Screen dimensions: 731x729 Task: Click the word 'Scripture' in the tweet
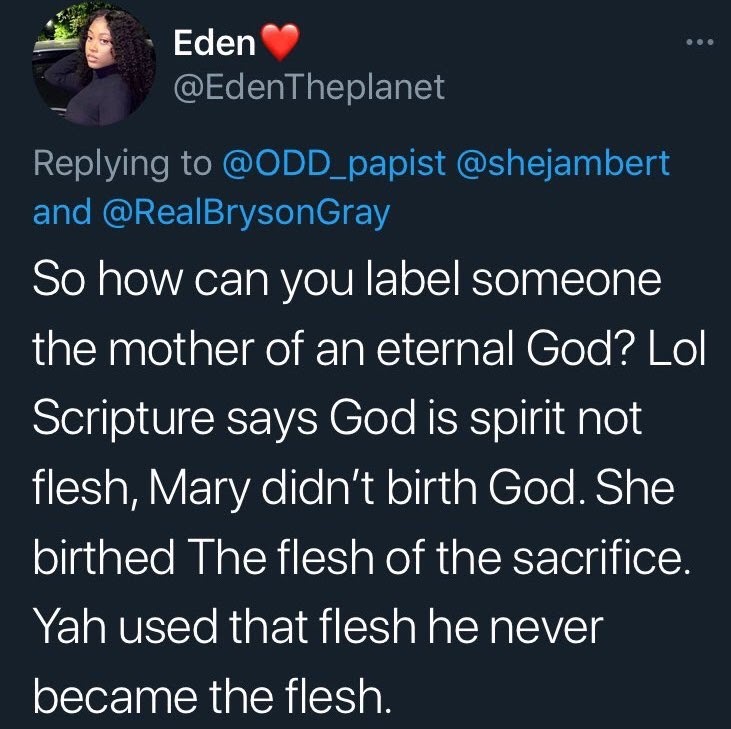click(124, 419)
